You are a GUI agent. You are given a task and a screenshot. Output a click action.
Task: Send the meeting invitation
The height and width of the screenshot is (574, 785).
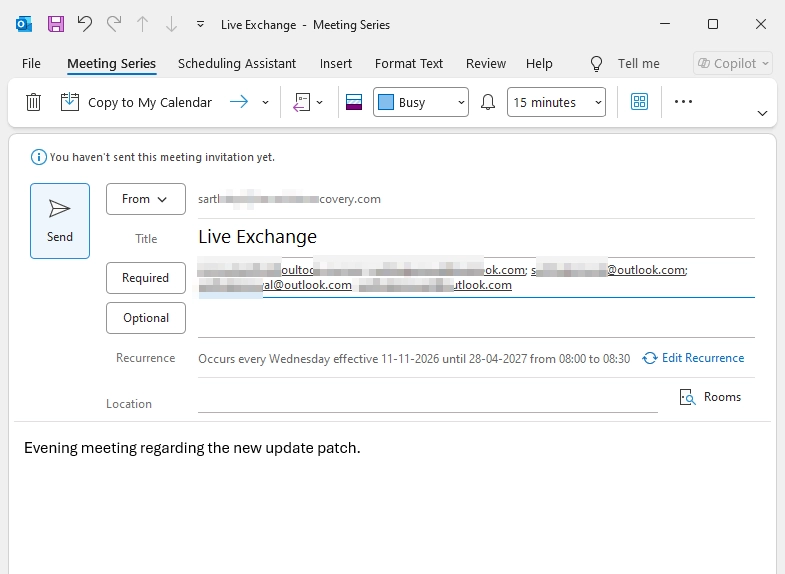tap(60, 221)
